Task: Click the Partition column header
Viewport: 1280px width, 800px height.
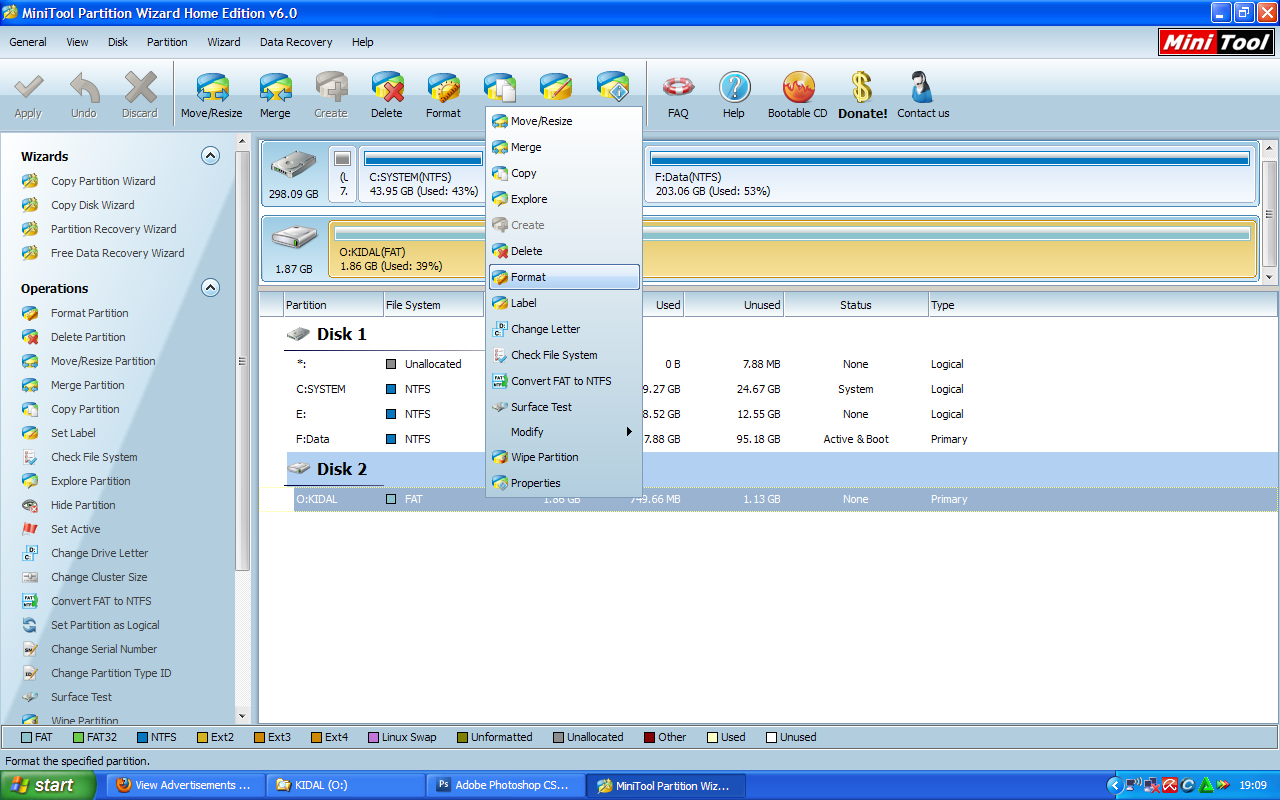Action: point(333,305)
